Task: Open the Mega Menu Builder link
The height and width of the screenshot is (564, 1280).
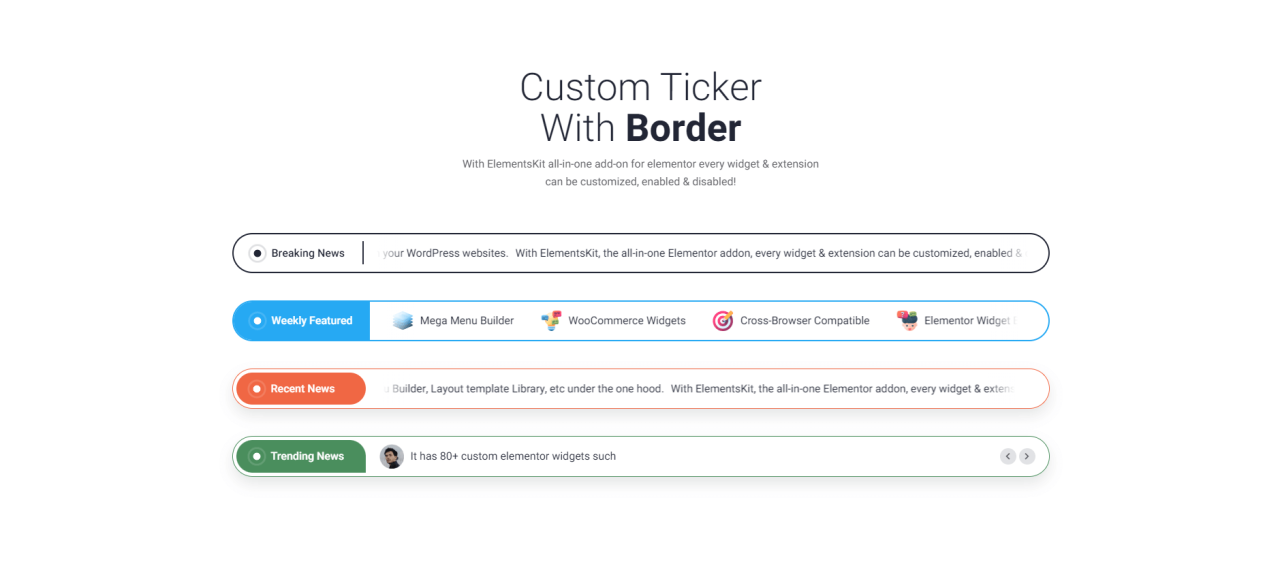Action: 467,321
